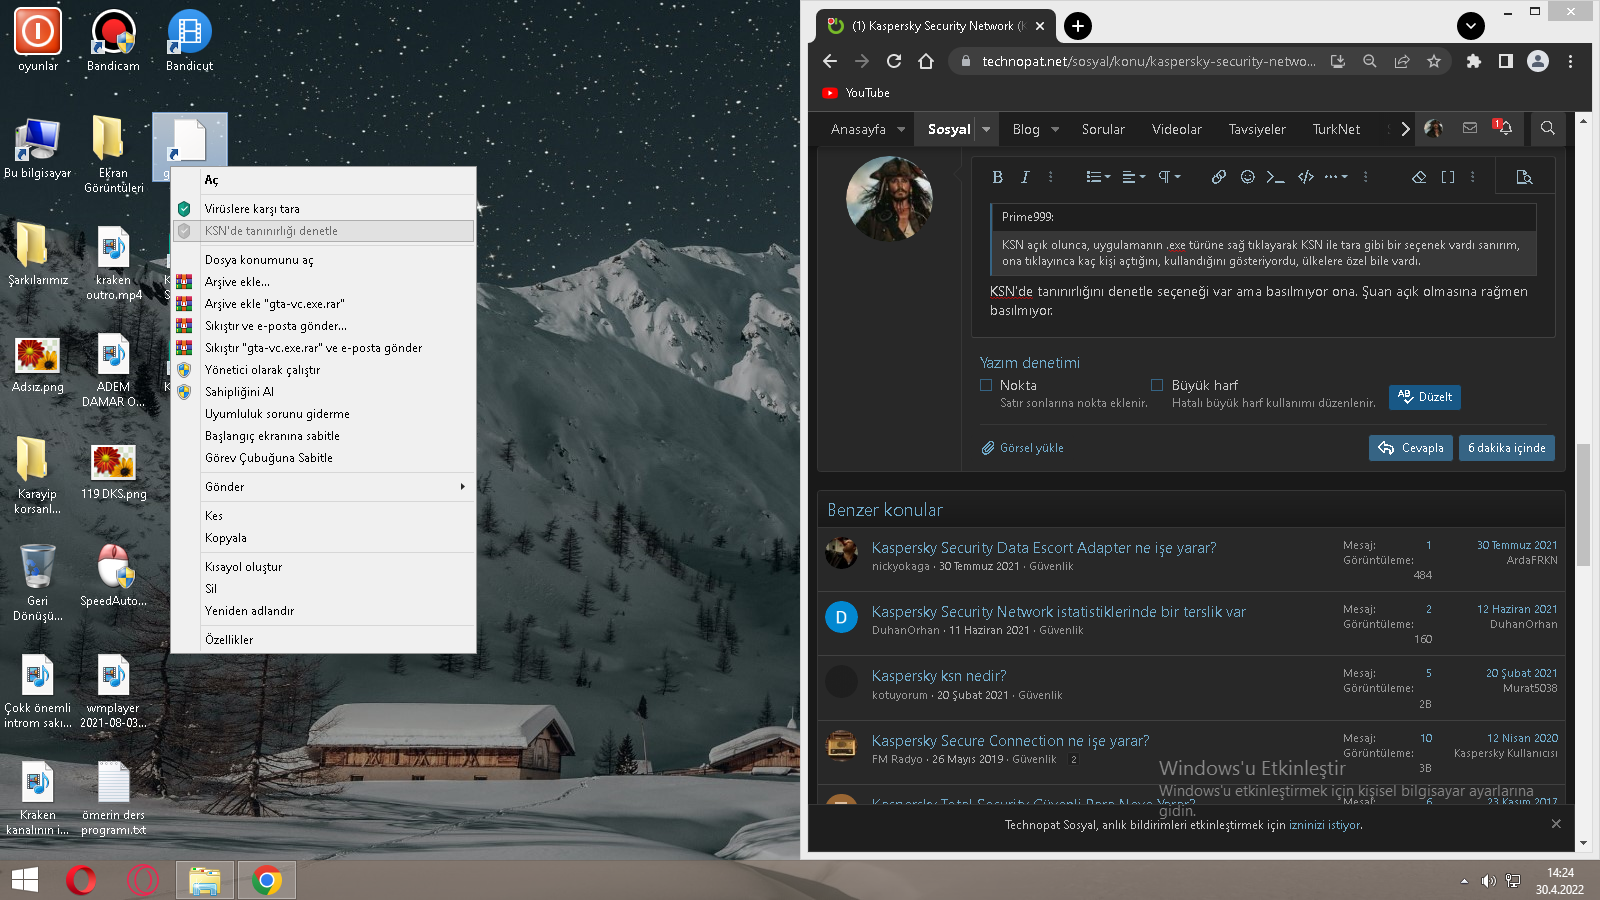Enable the Büyük harf checkbox
The width and height of the screenshot is (1600, 900).
pos(1157,385)
